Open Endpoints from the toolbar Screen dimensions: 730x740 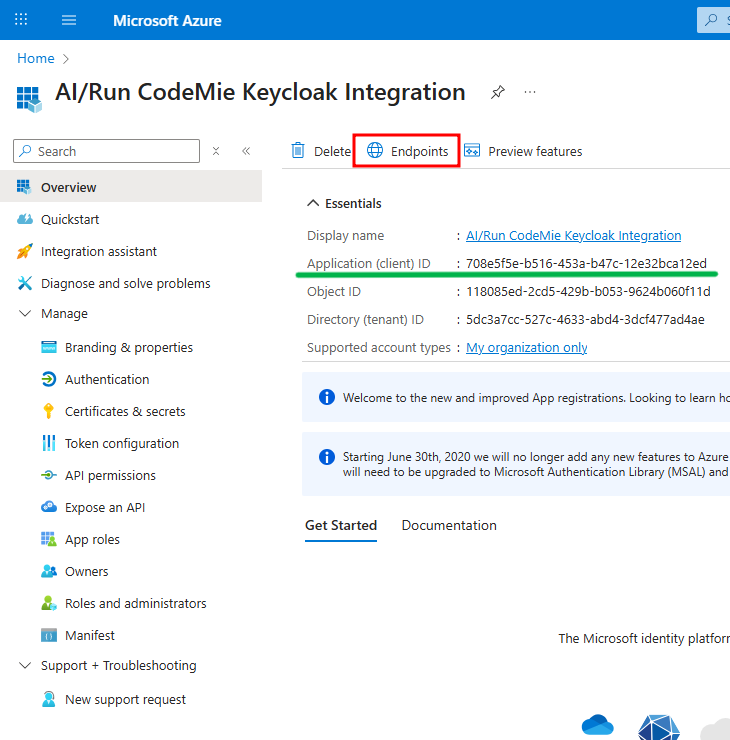(407, 151)
